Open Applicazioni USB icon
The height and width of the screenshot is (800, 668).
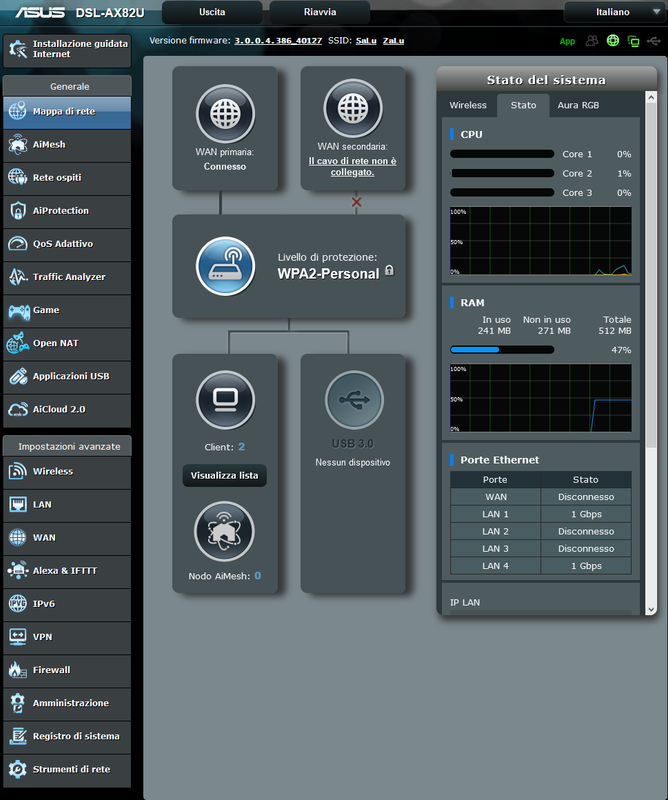pyautogui.click(x=17, y=377)
